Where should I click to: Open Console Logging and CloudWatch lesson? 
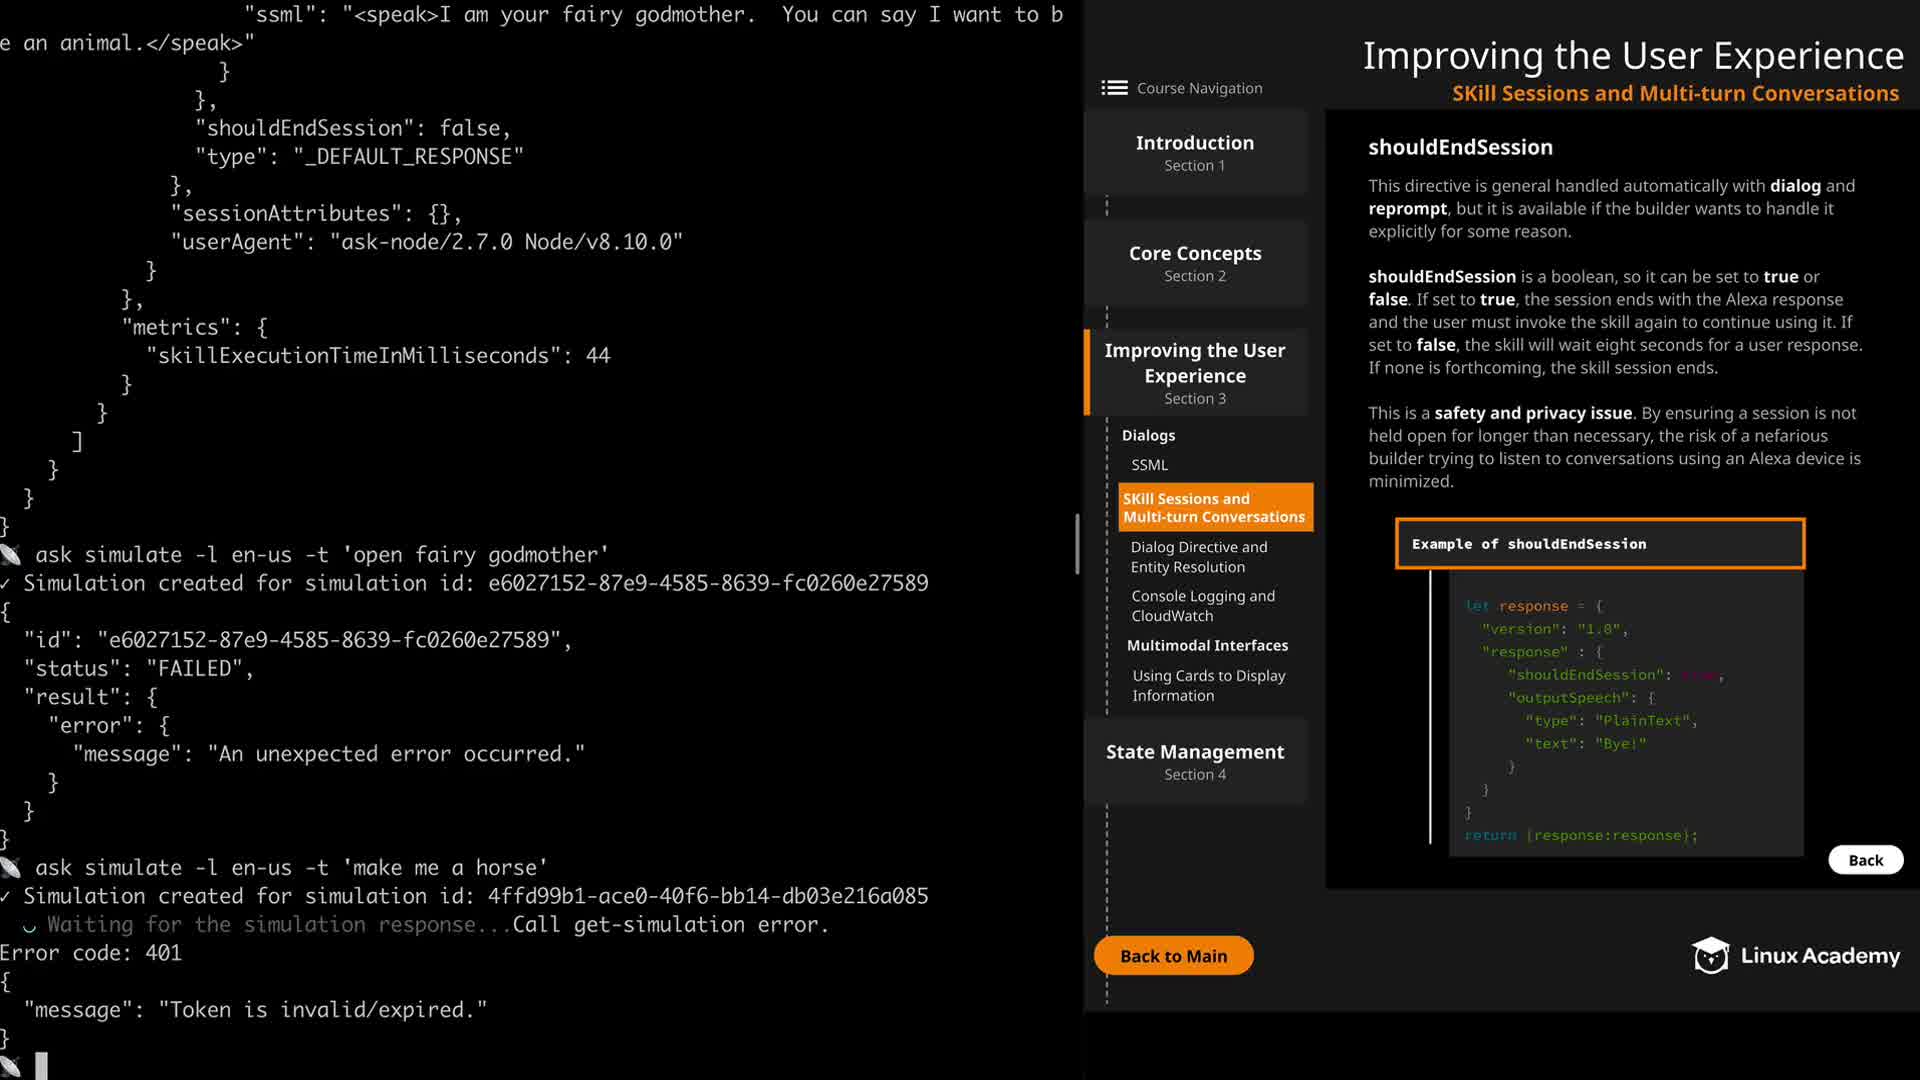click(1202, 606)
